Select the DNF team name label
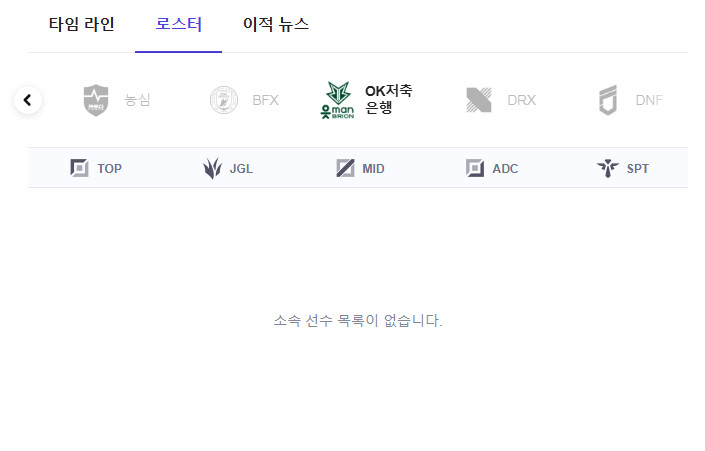Image resolution: width=705 pixels, height=451 pixels. (x=649, y=100)
